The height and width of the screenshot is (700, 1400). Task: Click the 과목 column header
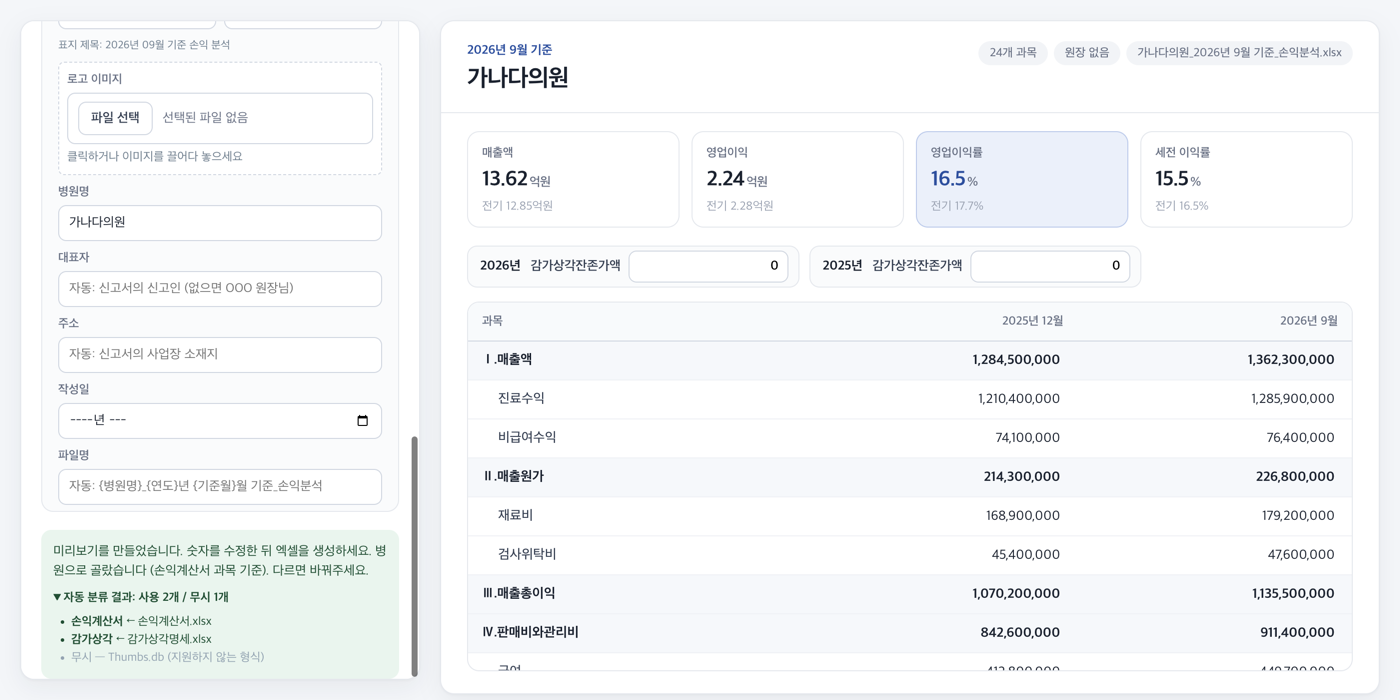tap(492, 321)
